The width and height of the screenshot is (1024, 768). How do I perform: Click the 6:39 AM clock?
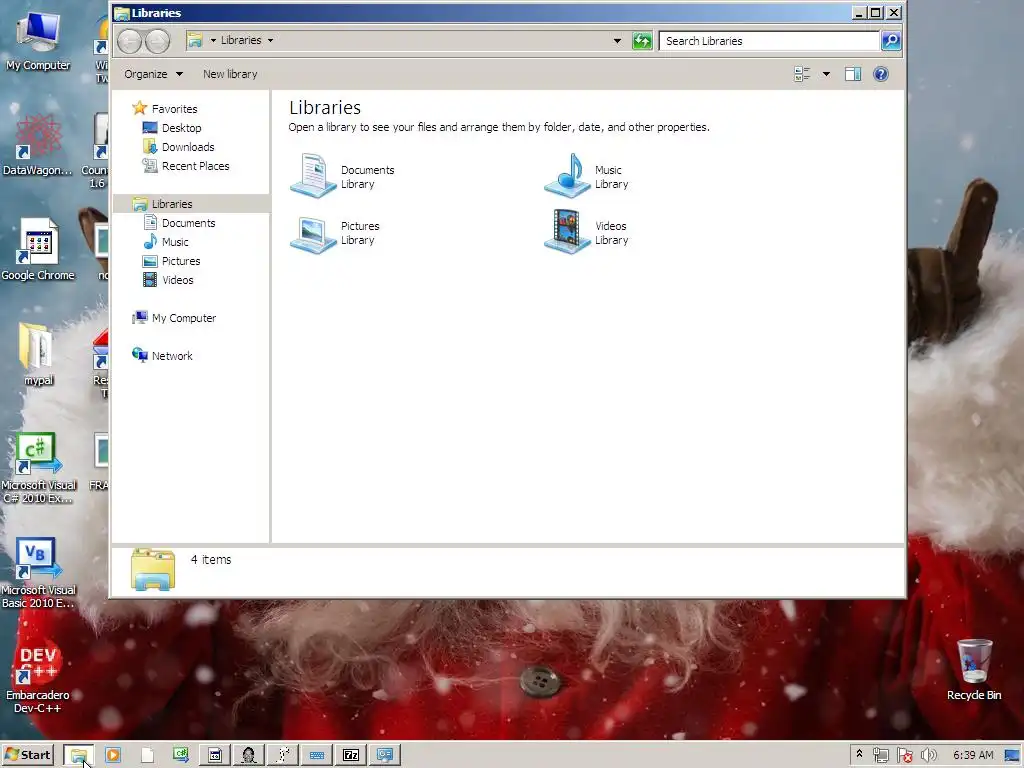pyautogui.click(x=973, y=755)
